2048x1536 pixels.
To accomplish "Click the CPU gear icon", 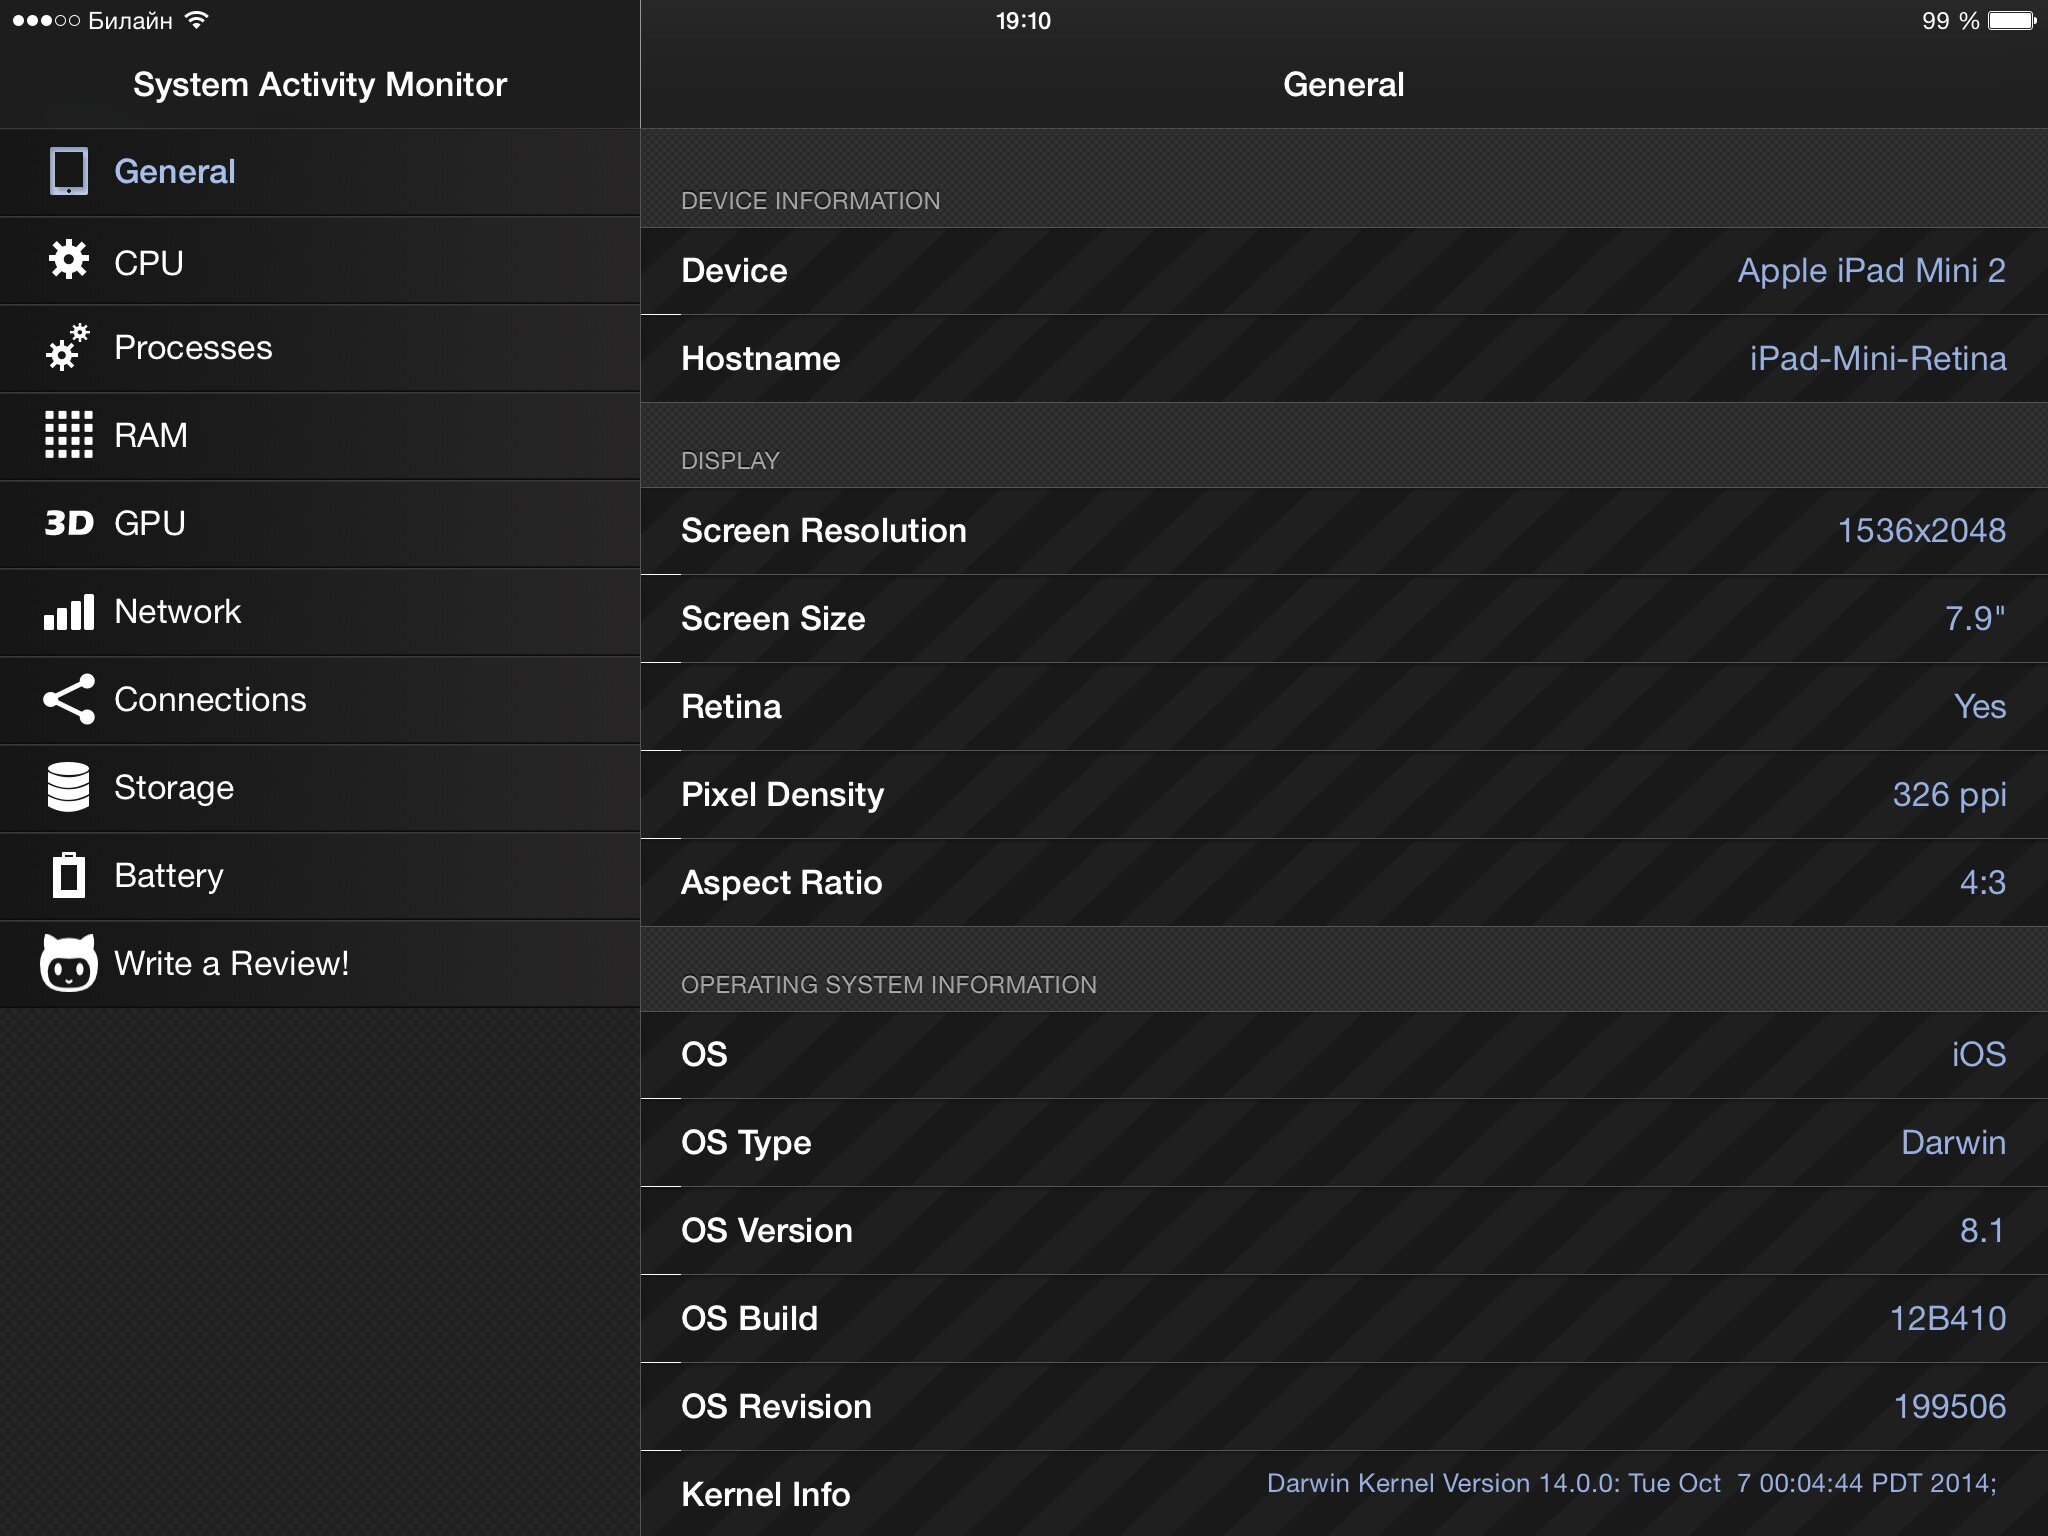I will [69, 260].
